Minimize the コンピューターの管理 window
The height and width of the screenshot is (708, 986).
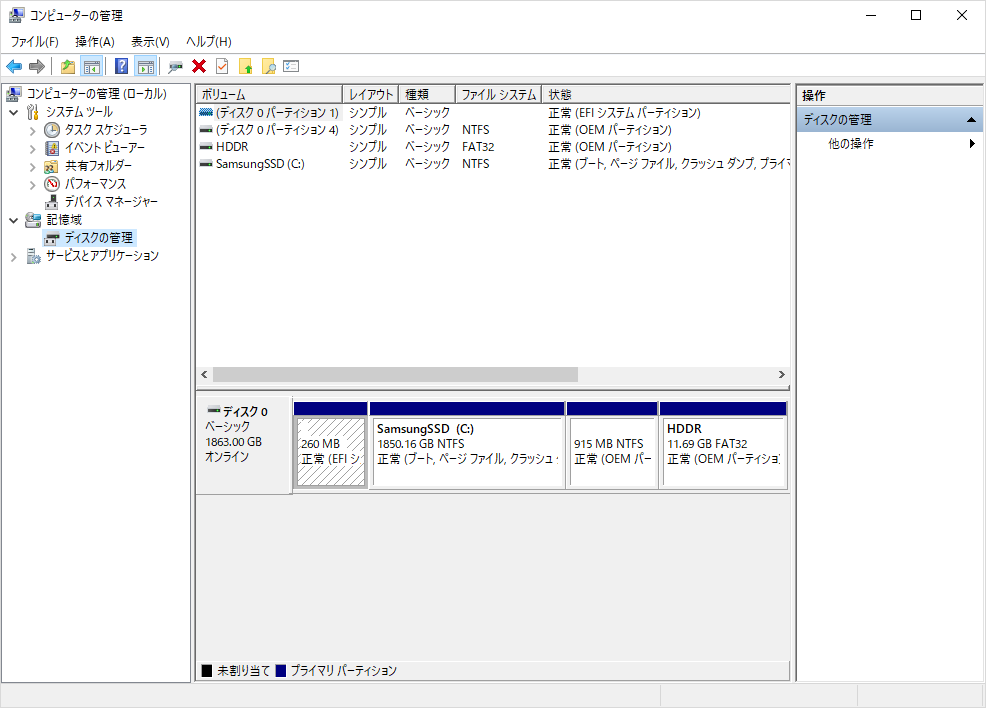(871, 15)
